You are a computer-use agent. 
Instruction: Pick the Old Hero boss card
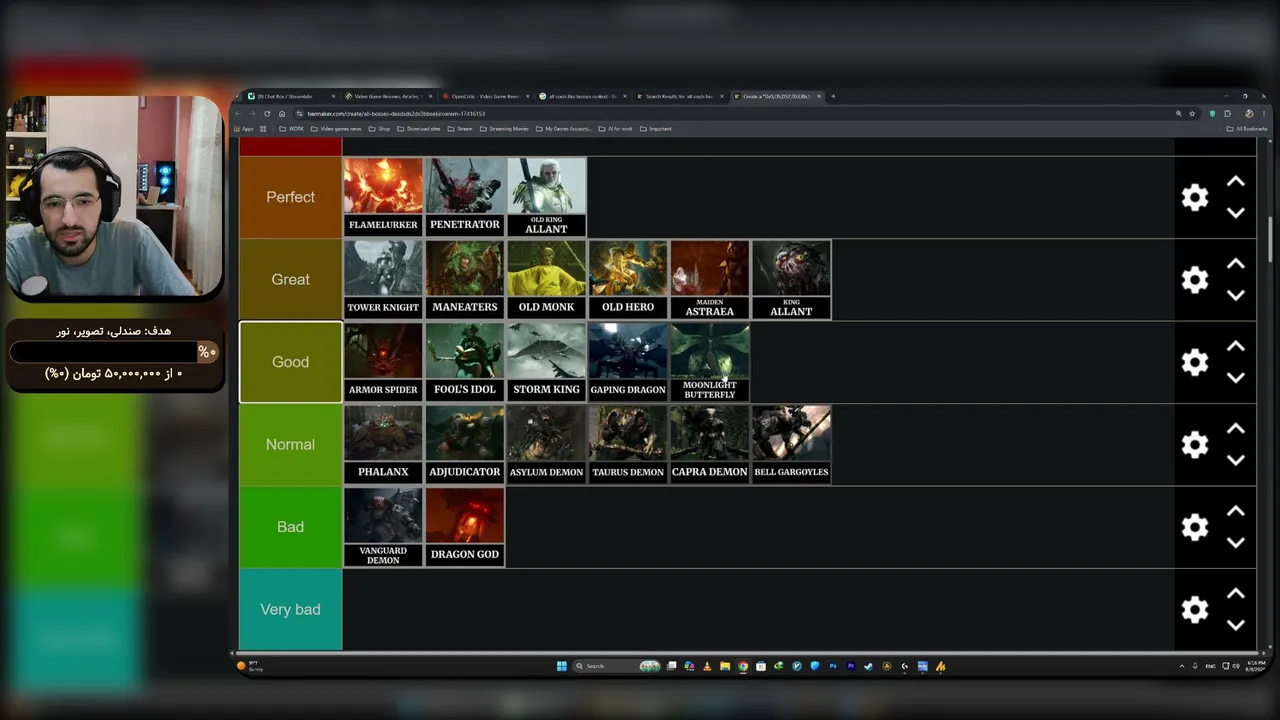628,280
